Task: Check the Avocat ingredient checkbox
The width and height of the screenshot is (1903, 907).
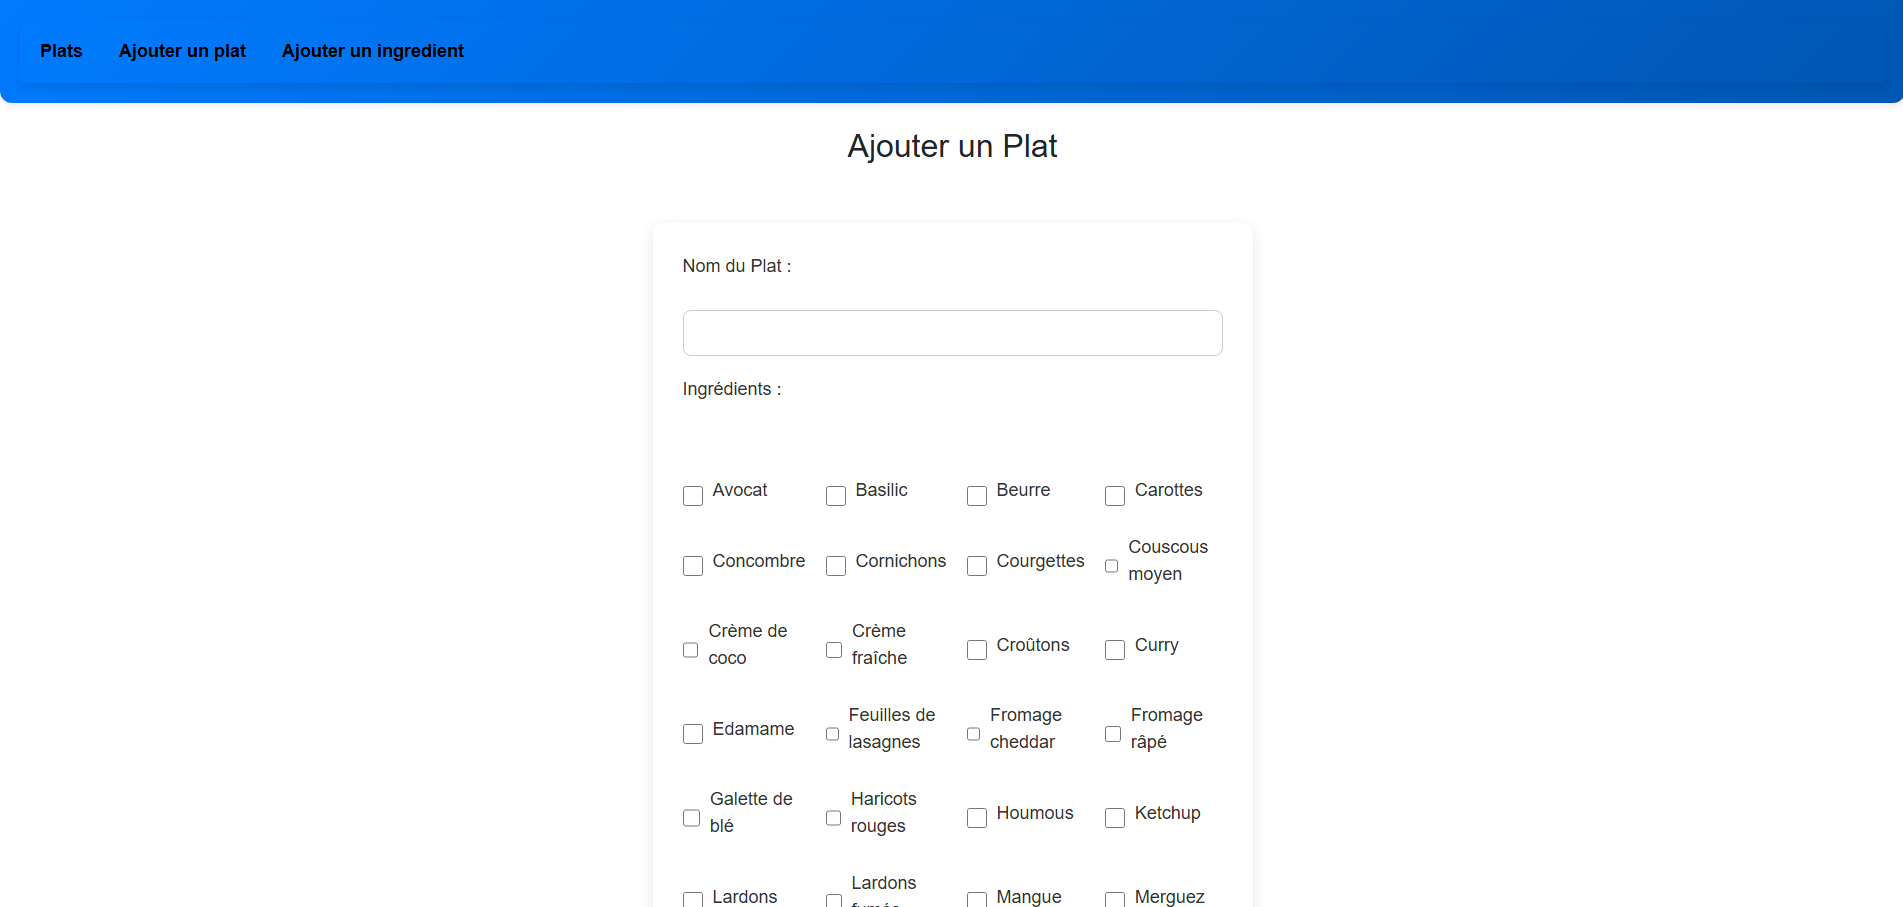Action: (693, 496)
